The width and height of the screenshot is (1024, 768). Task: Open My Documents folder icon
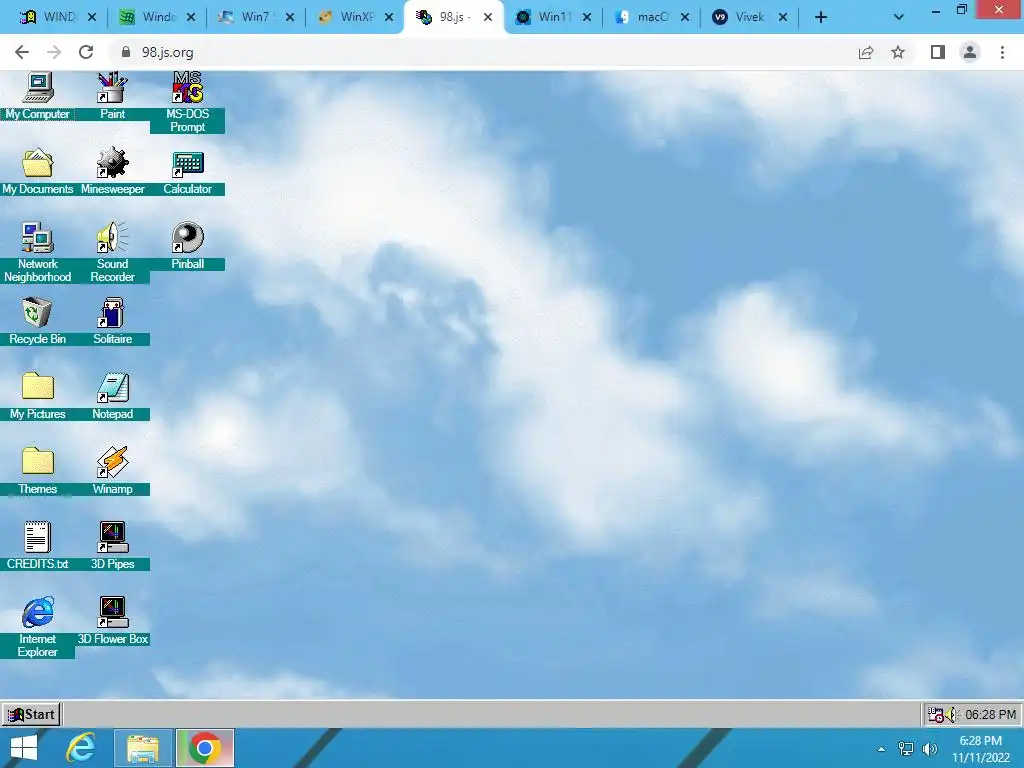tap(37, 172)
